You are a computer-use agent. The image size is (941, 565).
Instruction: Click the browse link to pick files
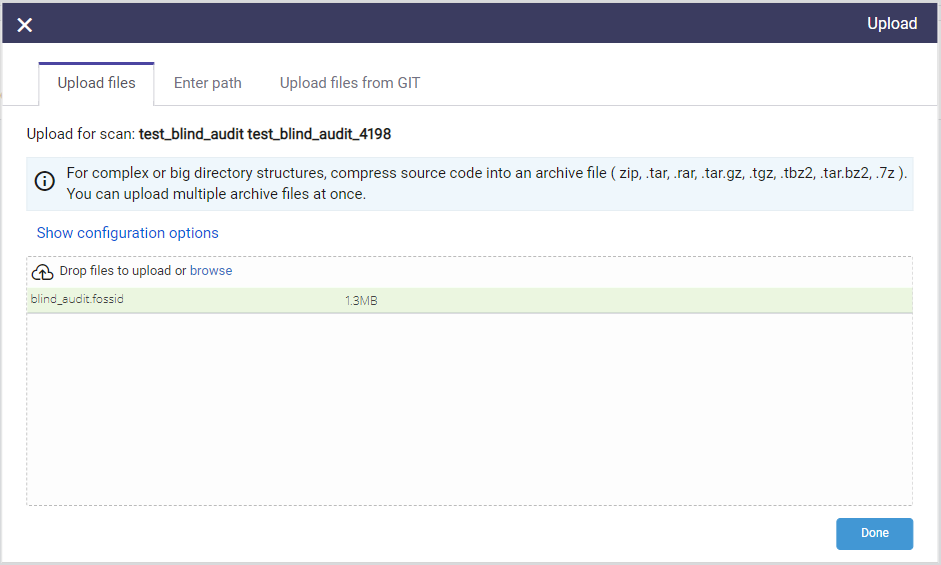coord(211,271)
